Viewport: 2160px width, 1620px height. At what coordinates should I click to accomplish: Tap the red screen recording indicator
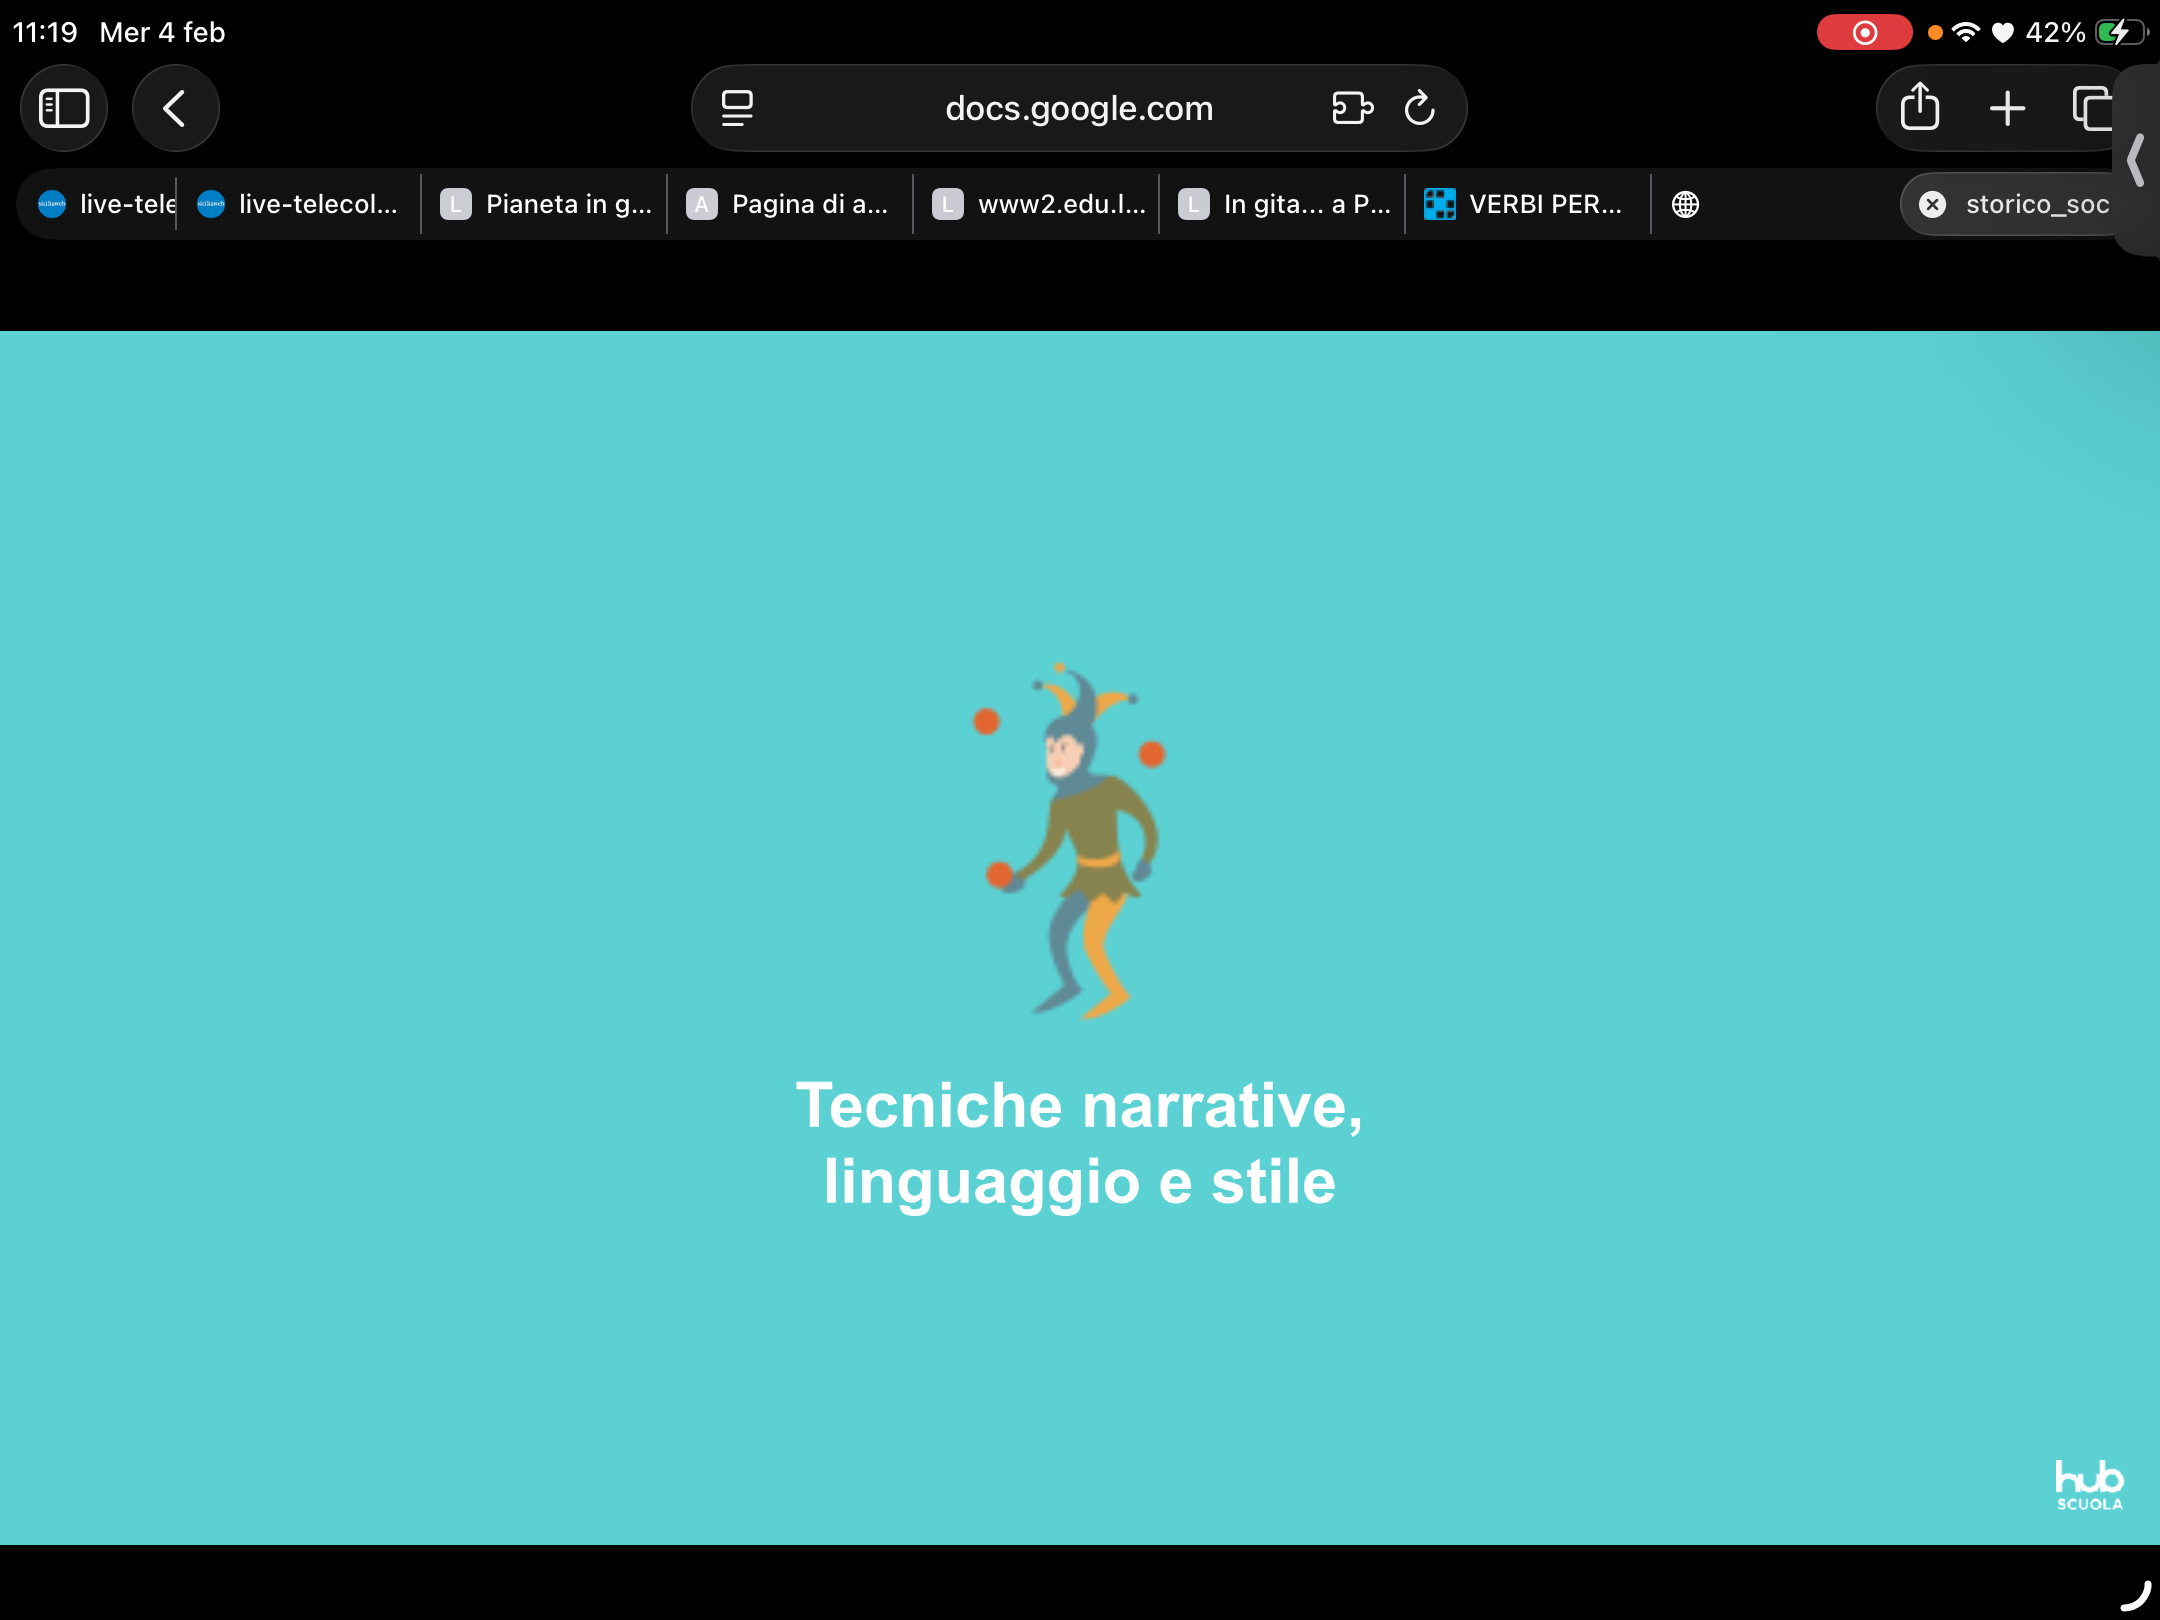pyautogui.click(x=1864, y=32)
